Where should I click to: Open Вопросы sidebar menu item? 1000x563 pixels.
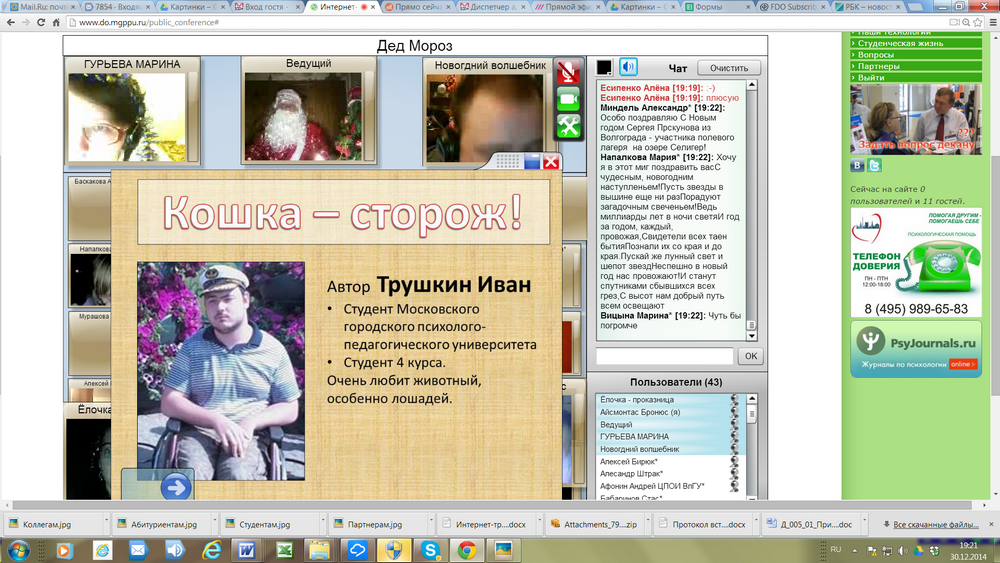point(916,55)
